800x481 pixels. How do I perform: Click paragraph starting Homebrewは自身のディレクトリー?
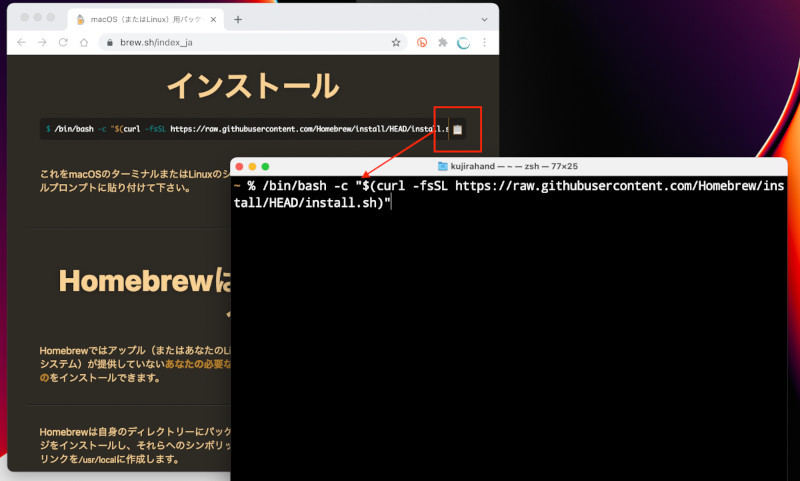[135, 445]
